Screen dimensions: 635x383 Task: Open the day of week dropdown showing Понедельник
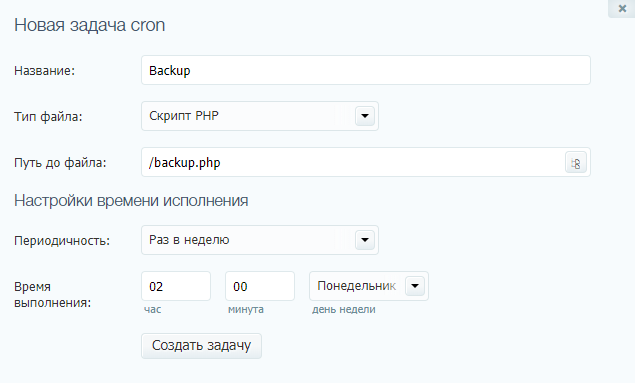[x=369, y=286]
